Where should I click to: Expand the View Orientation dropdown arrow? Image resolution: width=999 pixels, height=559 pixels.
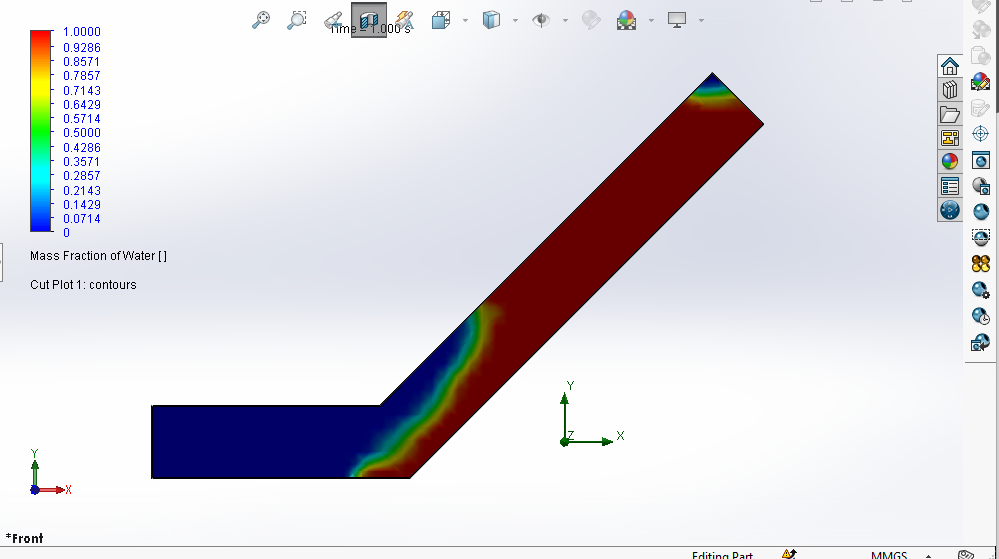pos(465,20)
